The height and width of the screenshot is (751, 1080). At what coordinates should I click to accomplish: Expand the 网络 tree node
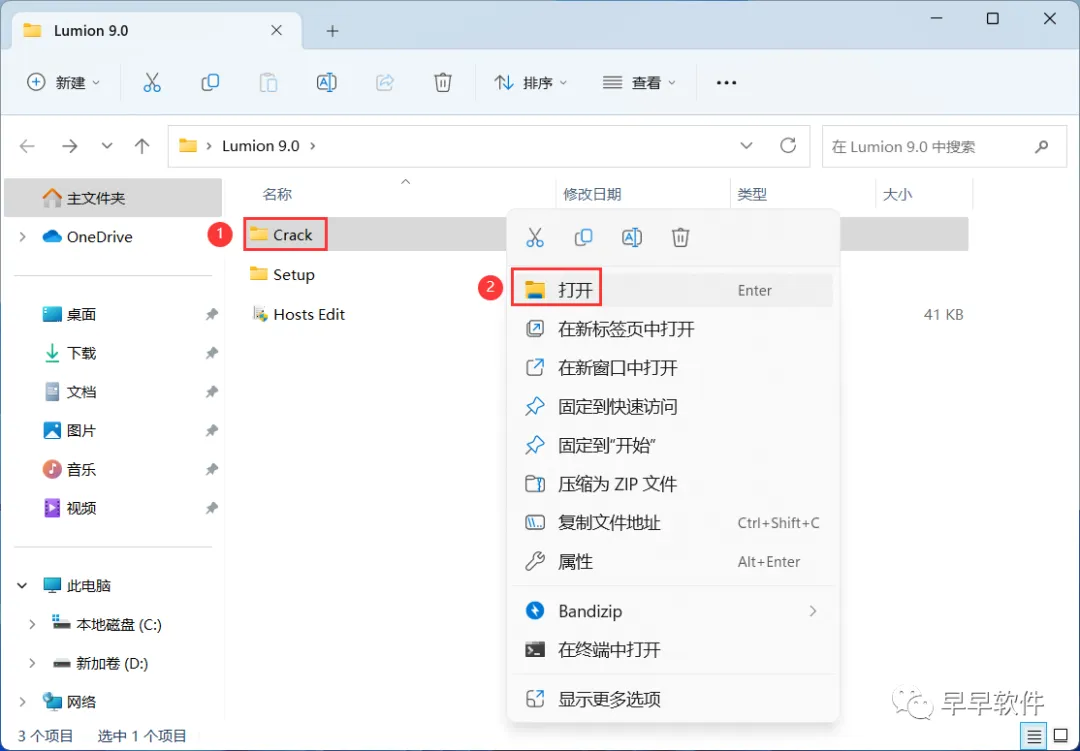pos(23,702)
